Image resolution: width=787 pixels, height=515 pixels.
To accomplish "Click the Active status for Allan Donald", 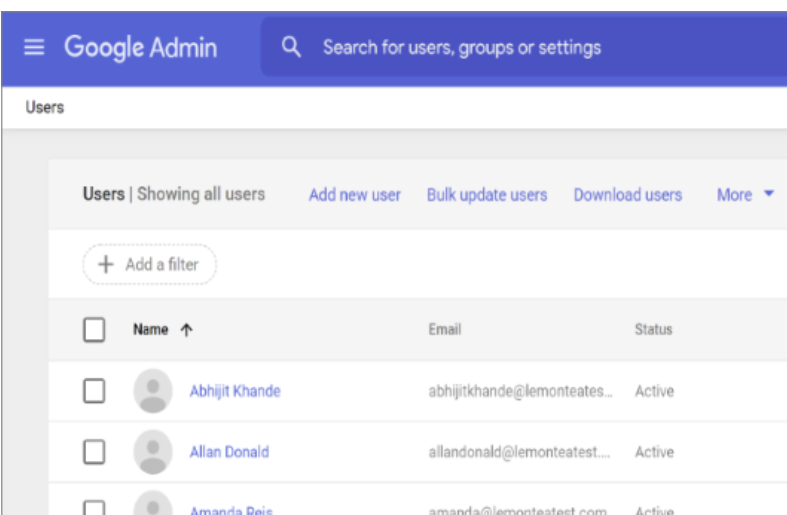I will (x=654, y=452).
